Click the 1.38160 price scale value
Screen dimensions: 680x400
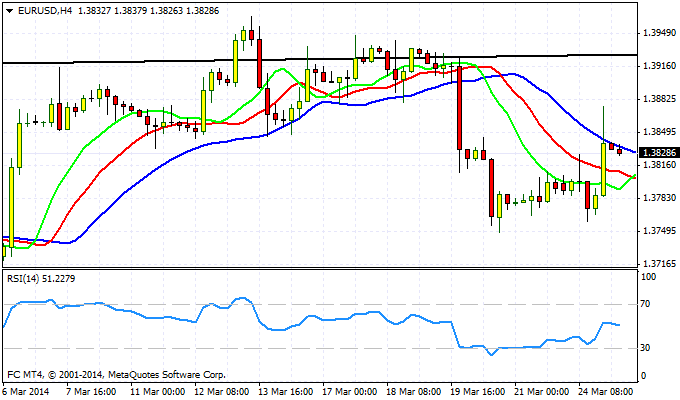tap(660, 164)
